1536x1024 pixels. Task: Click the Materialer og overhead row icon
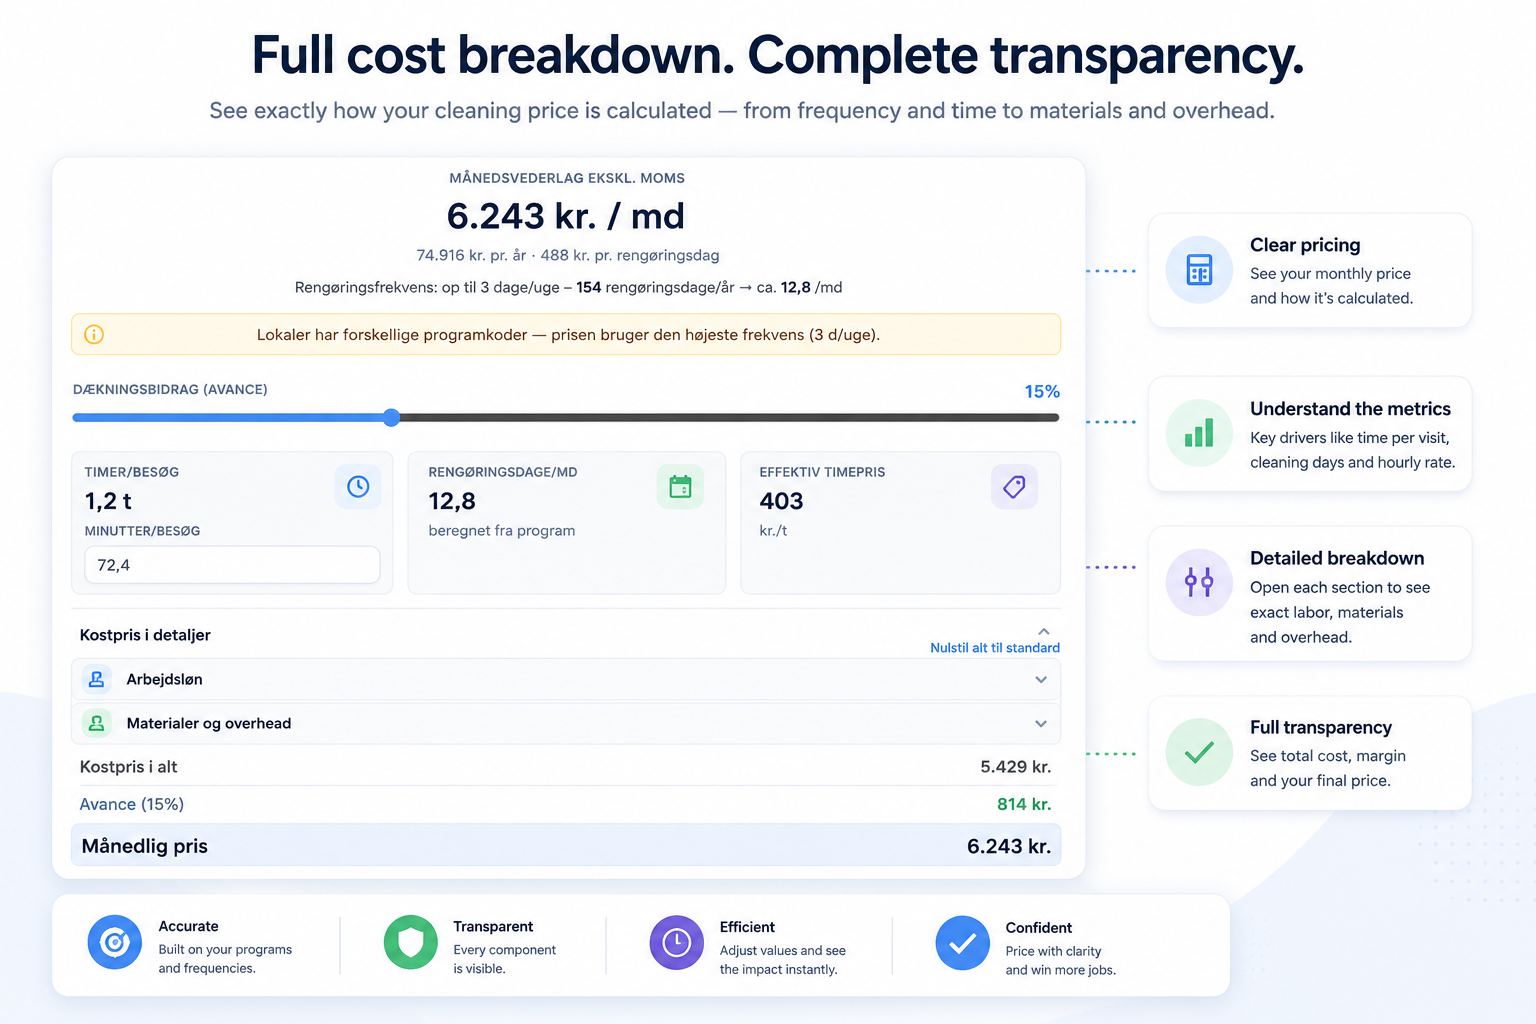[97, 723]
